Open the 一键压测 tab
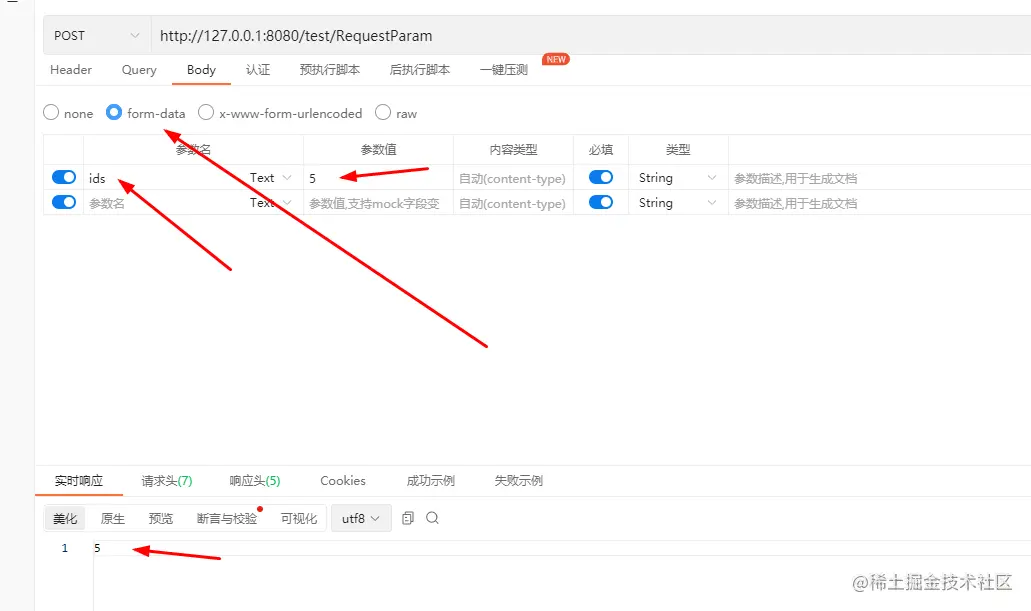The image size is (1031, 611). point(504,70)
